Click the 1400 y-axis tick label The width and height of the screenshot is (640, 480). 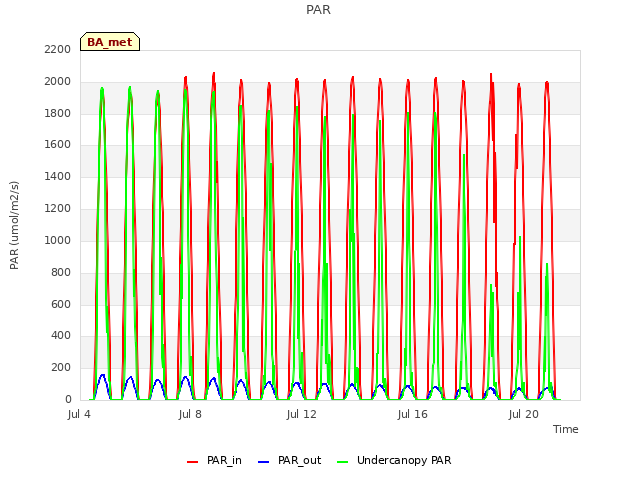click(58, 176)
